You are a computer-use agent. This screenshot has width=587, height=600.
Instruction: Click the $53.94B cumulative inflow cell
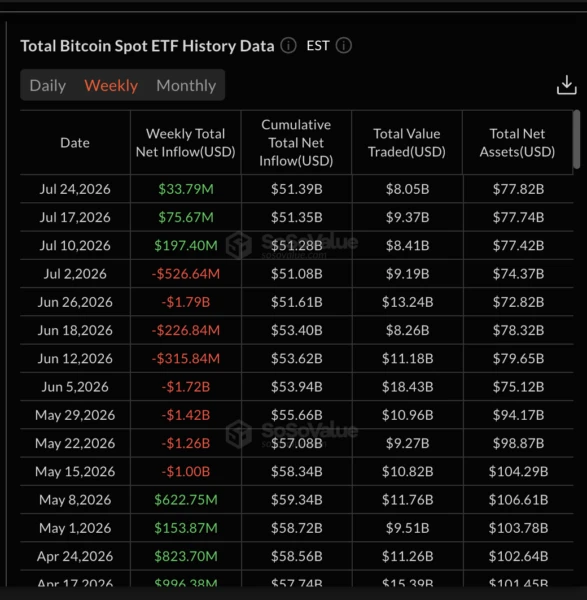[297, 387]
